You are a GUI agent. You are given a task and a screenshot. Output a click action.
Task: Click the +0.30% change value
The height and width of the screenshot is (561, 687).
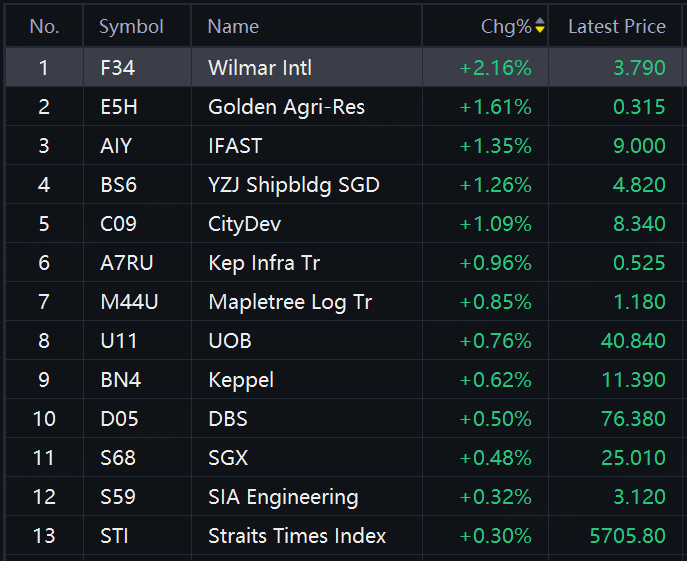(496, 536)
